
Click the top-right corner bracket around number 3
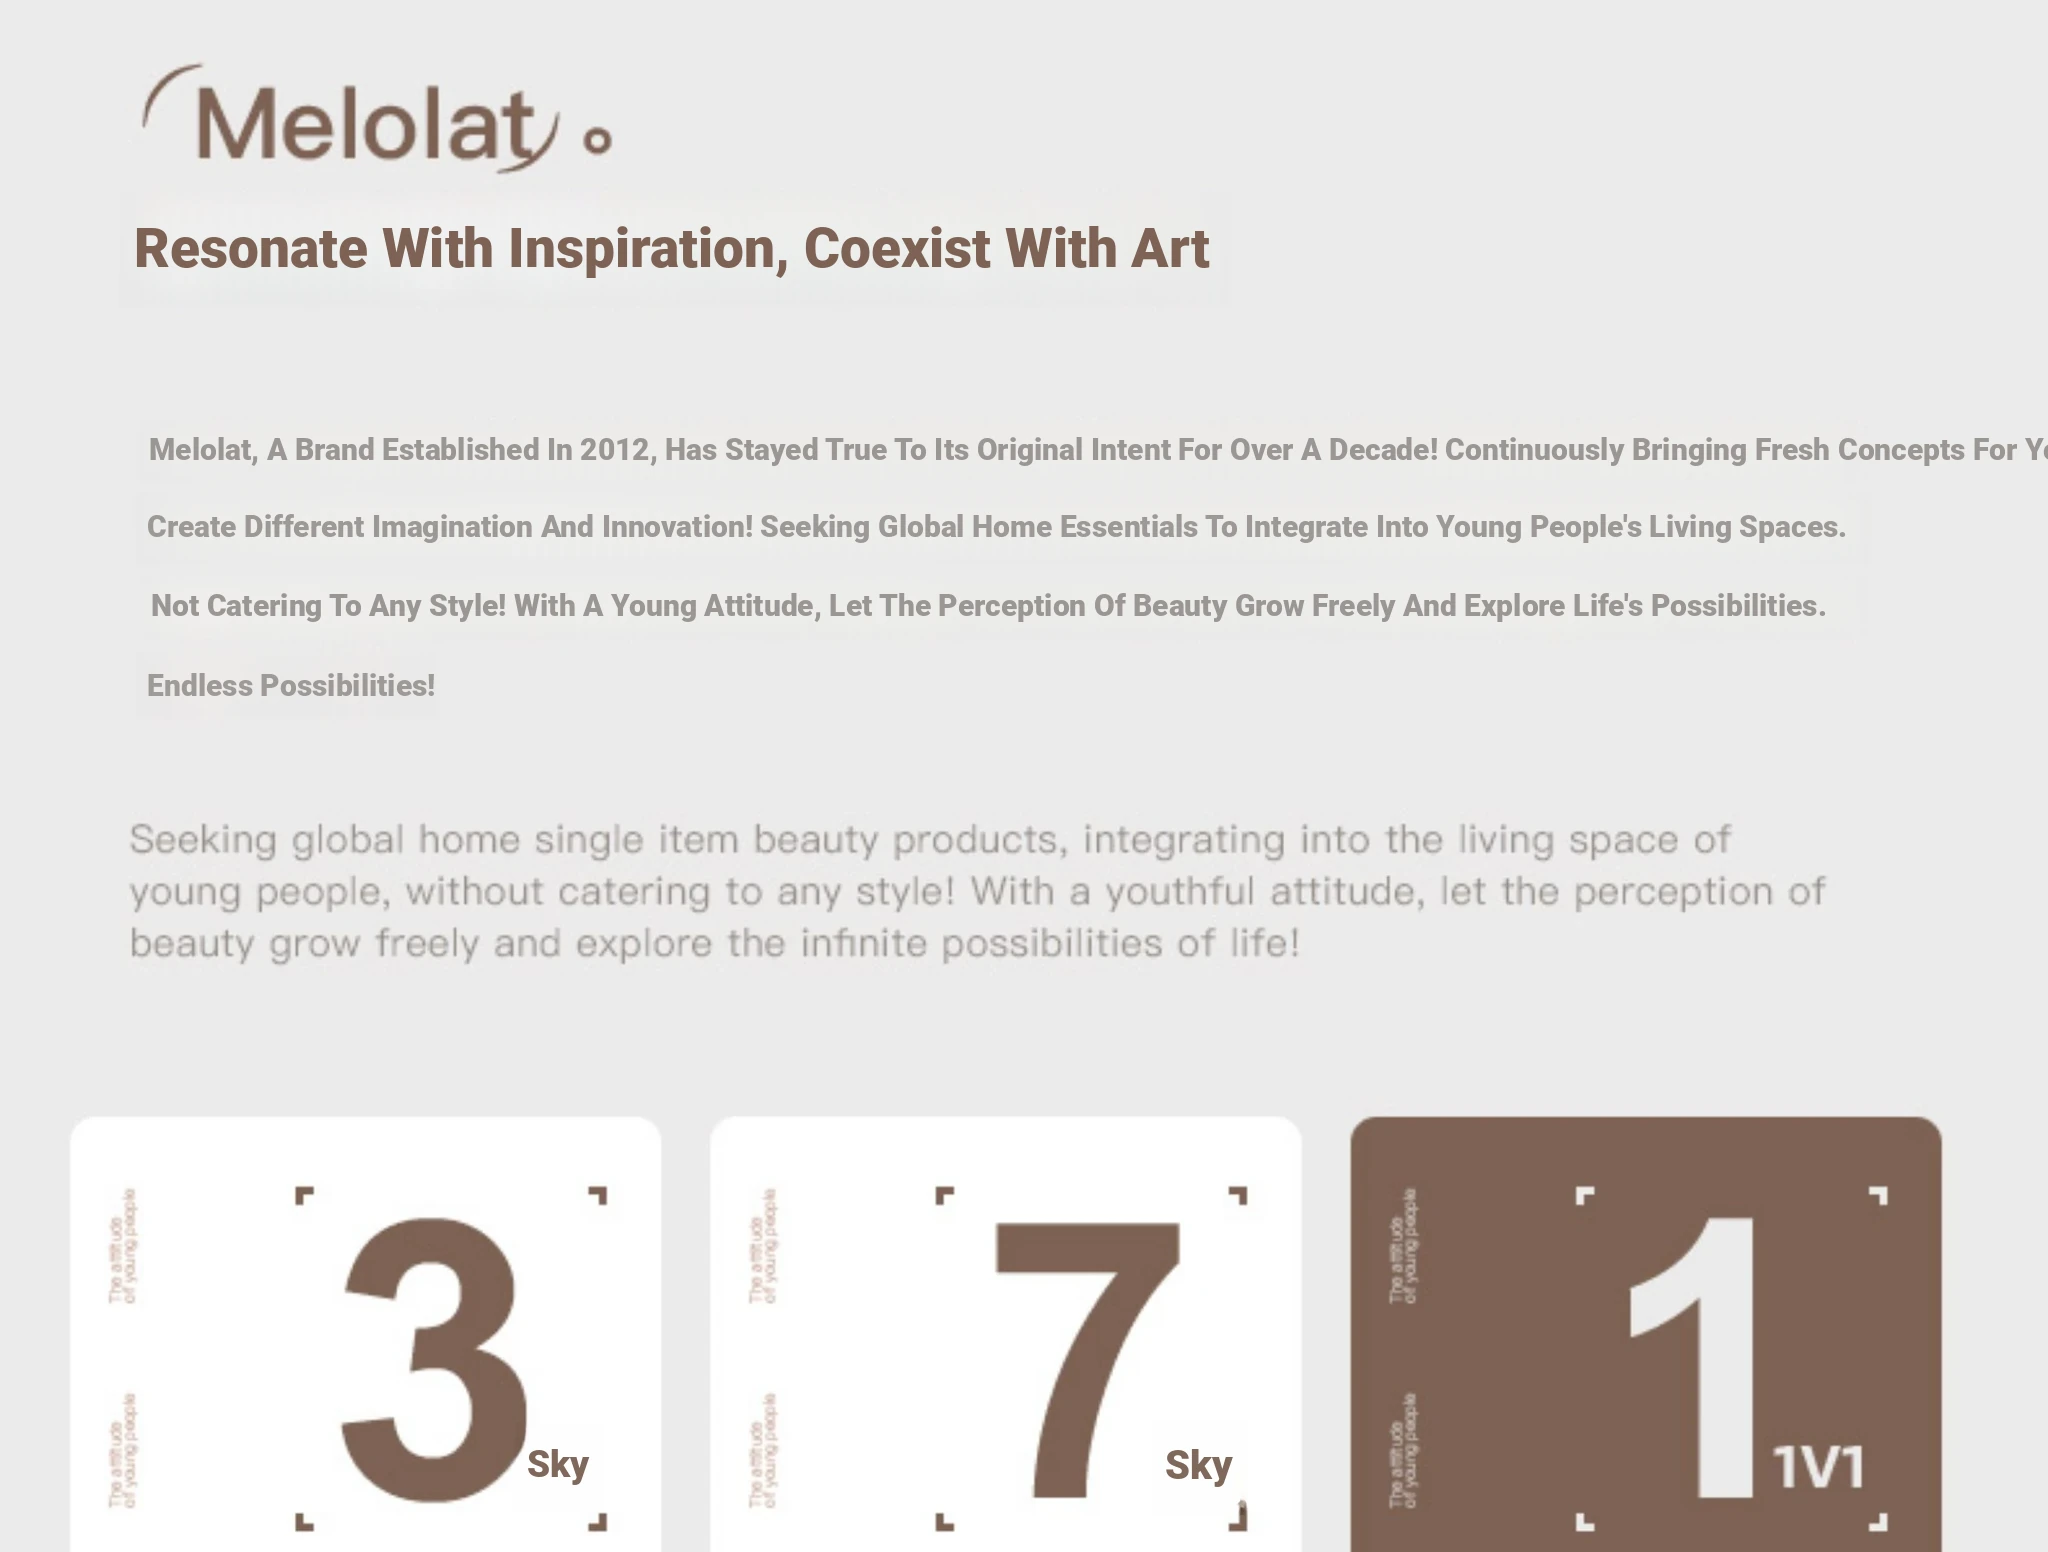pos(598,1195)
